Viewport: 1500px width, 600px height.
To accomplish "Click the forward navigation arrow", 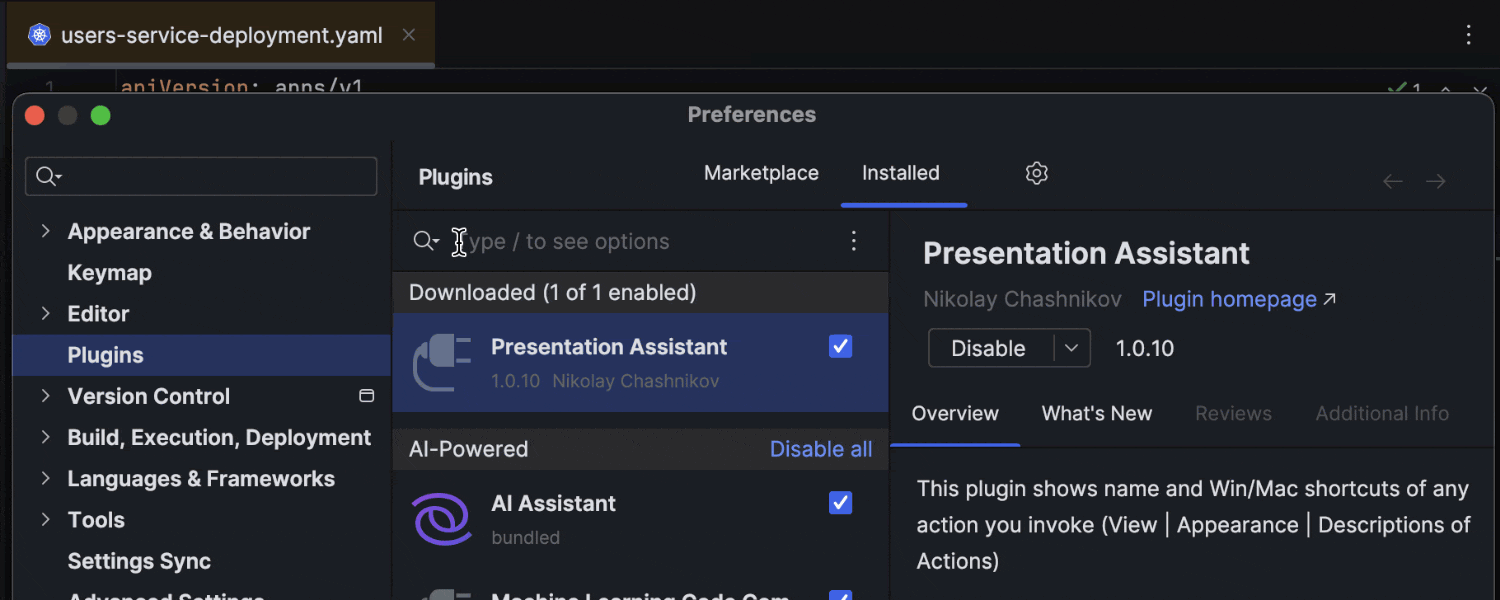I will pos(1436,181).
